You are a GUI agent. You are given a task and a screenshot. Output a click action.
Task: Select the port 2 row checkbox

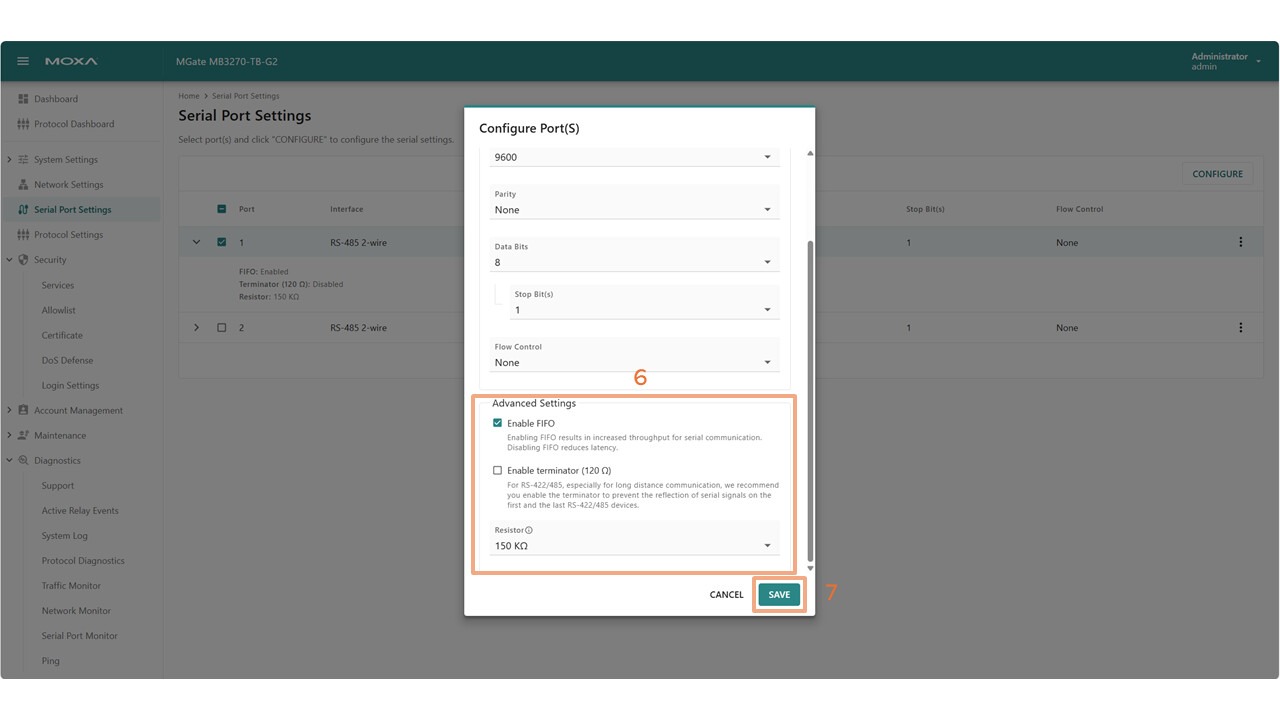pos(222,328)
